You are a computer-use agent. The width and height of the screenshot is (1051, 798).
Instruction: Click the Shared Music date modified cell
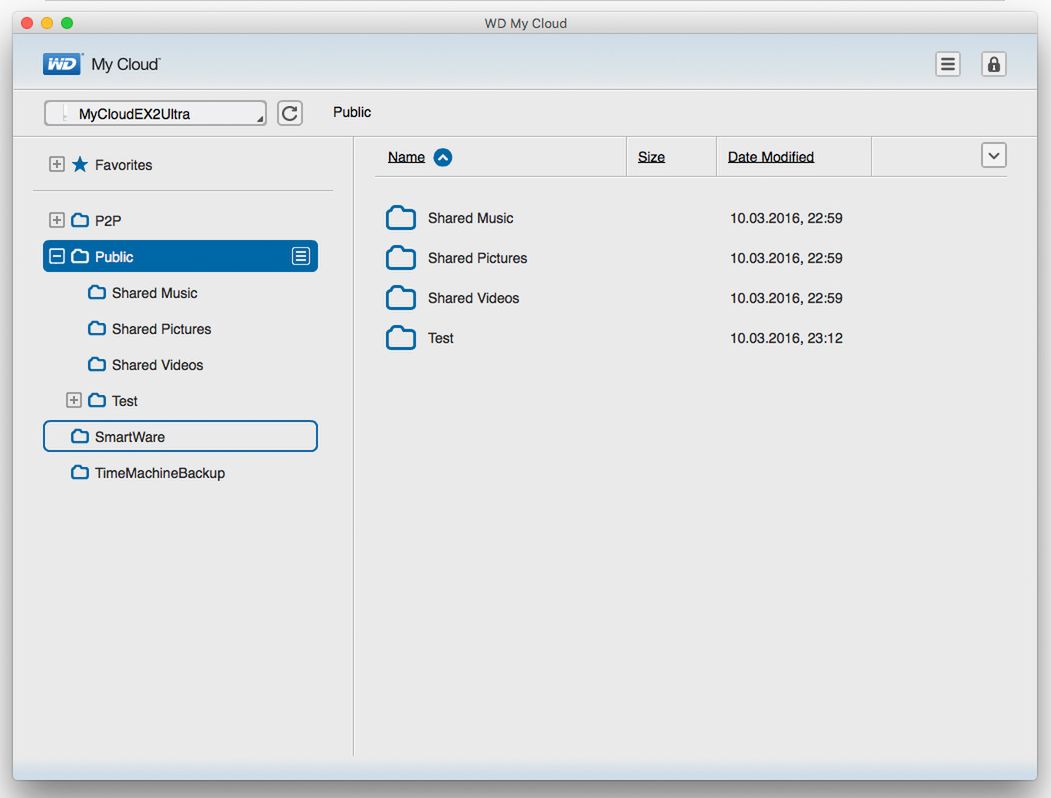pos(786,218)
